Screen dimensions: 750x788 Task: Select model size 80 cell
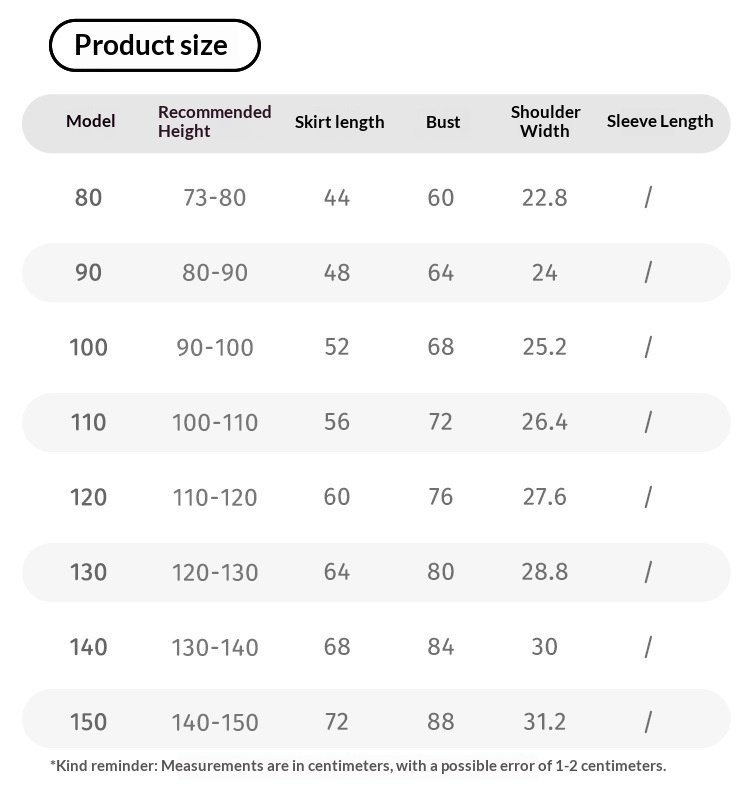coord(88,198)
